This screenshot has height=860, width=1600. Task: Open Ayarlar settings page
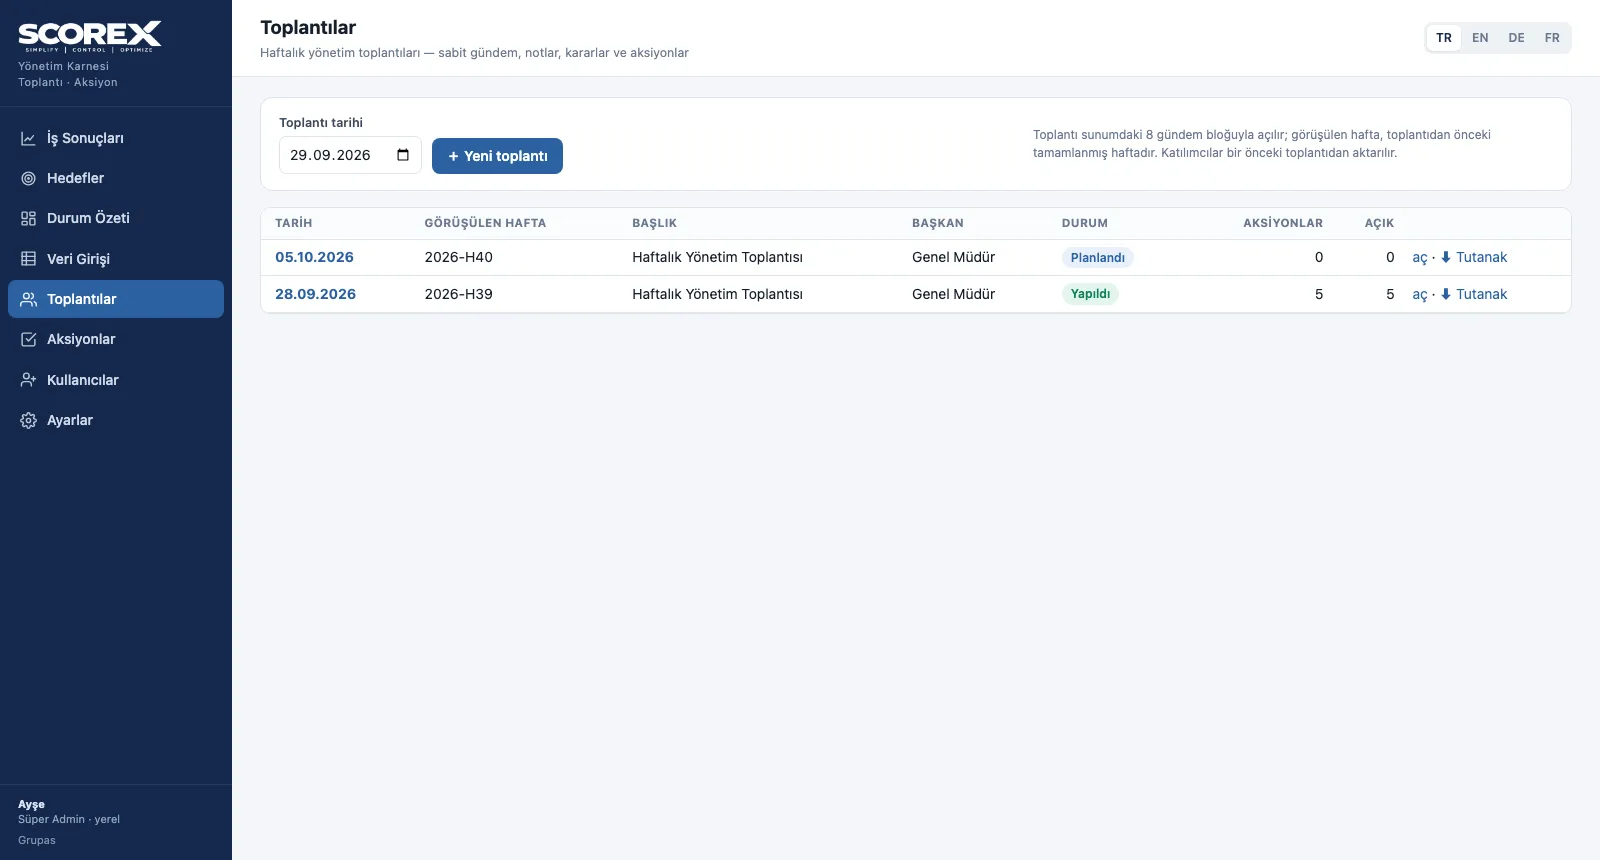pyautogui.click(x=116, y=420)
